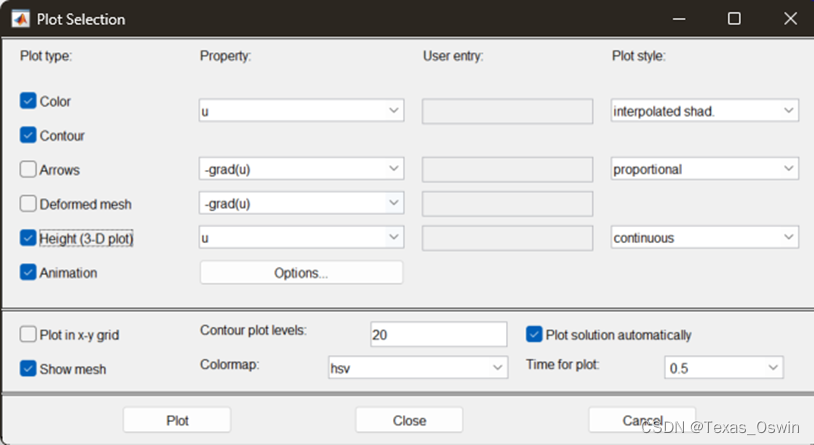Click the Contour plot levels: label

(253, 330)
